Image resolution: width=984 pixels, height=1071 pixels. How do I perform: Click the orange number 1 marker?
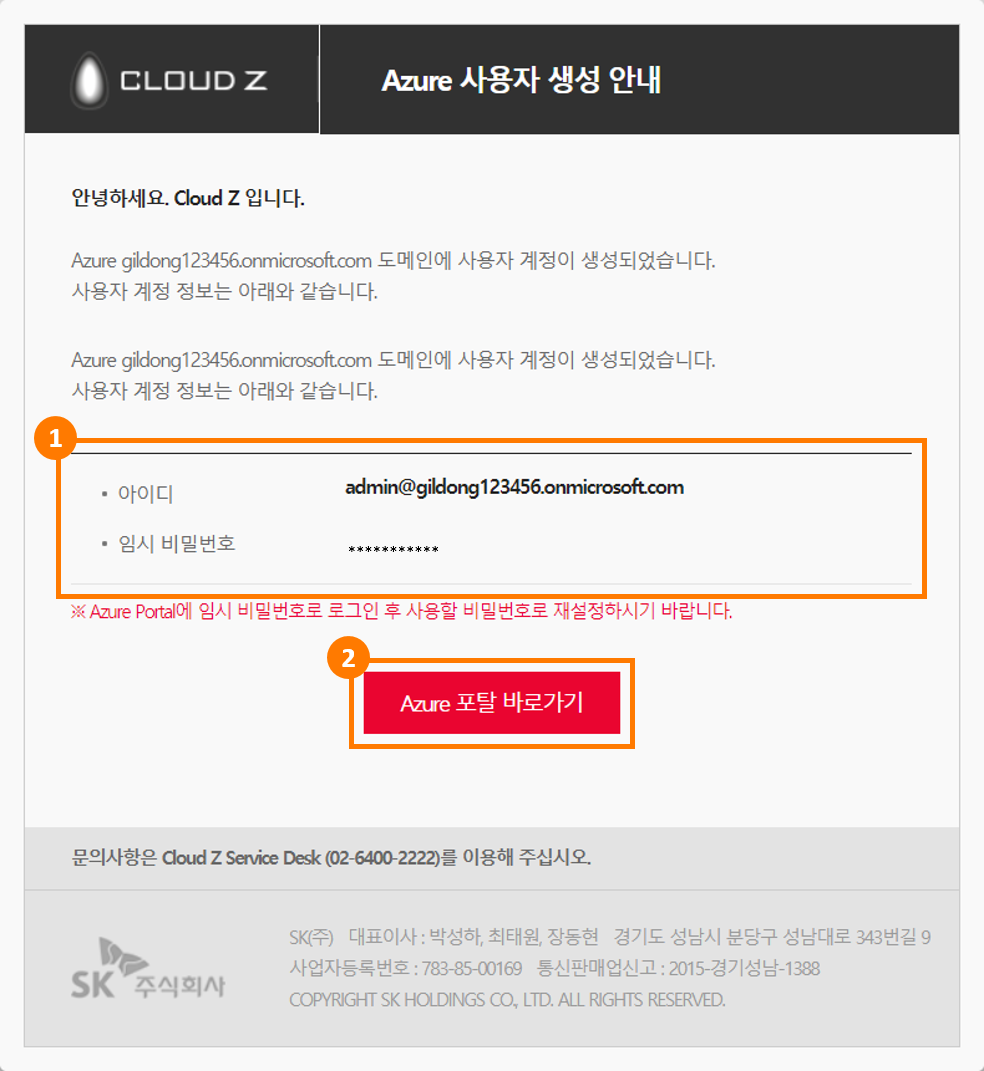(x=55, y=438)
